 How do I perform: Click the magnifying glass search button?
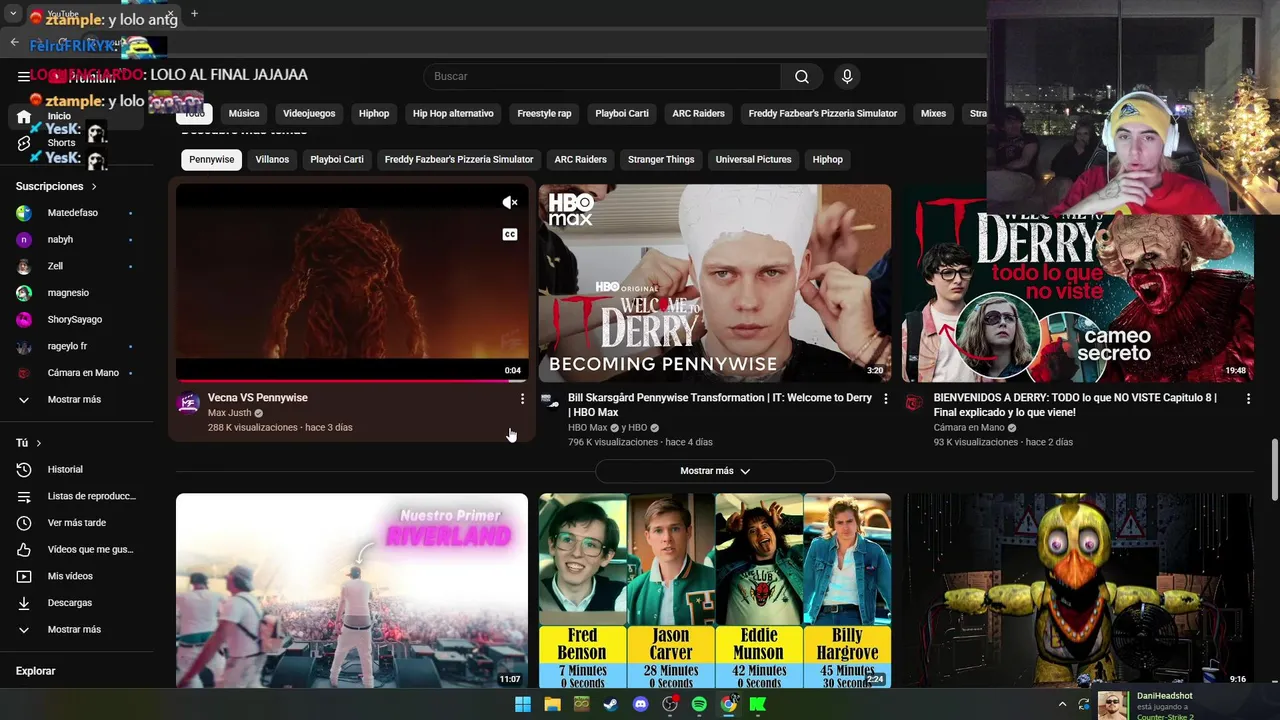coord(802,76)
